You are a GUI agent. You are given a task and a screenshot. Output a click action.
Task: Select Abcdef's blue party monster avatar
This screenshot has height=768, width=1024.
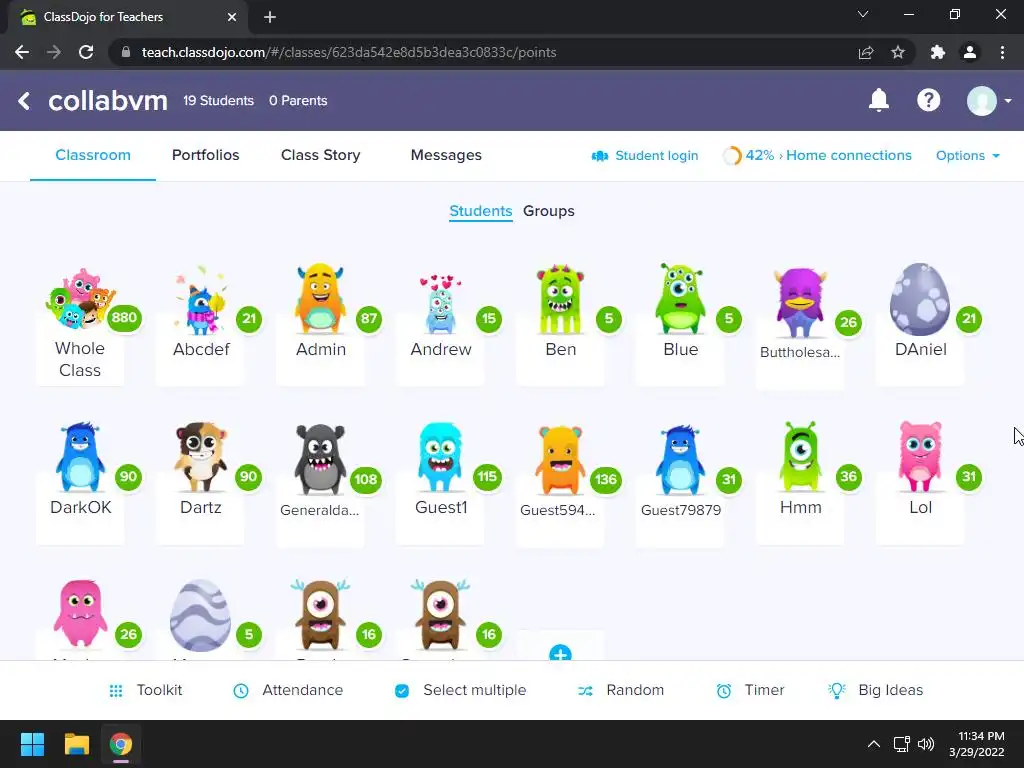pos(200,300)
